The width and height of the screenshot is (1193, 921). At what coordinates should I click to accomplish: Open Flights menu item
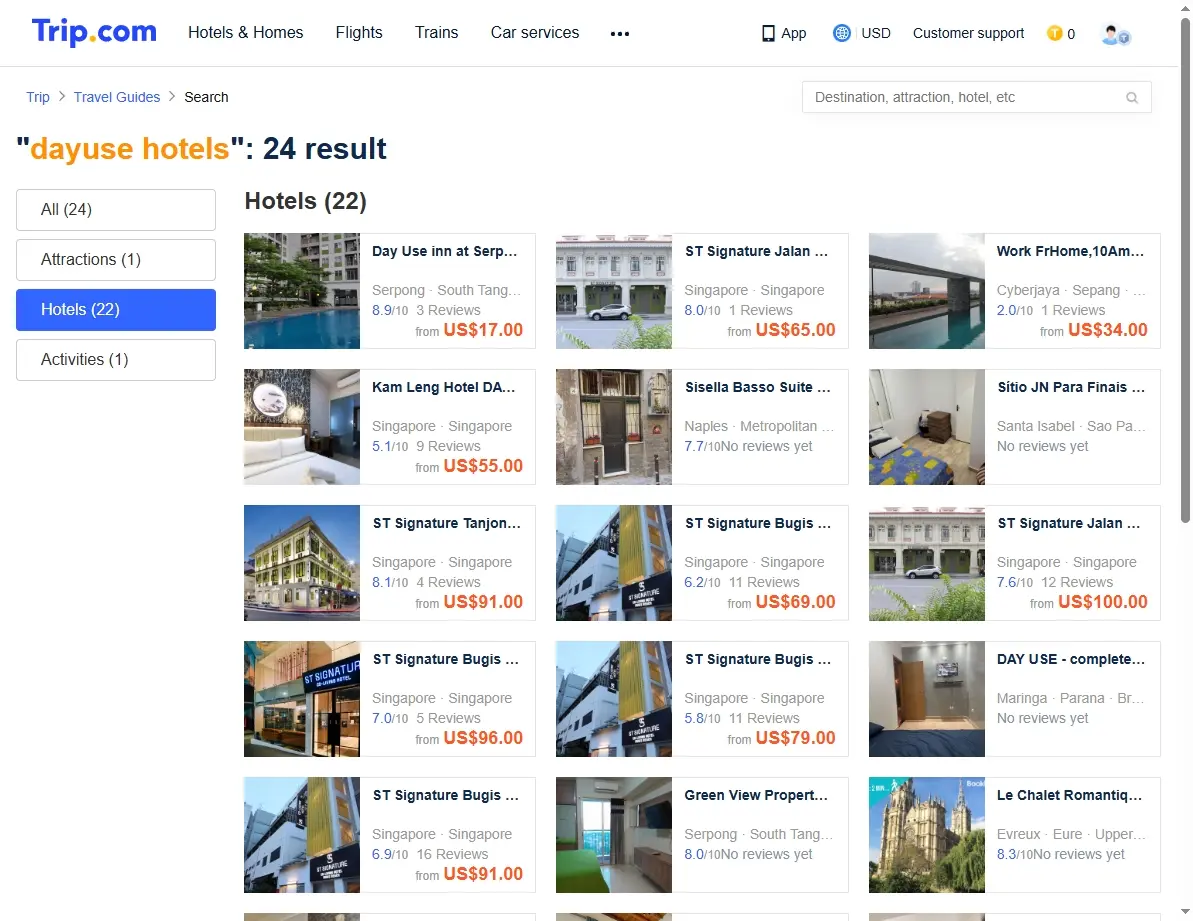(x=359, y=33)
